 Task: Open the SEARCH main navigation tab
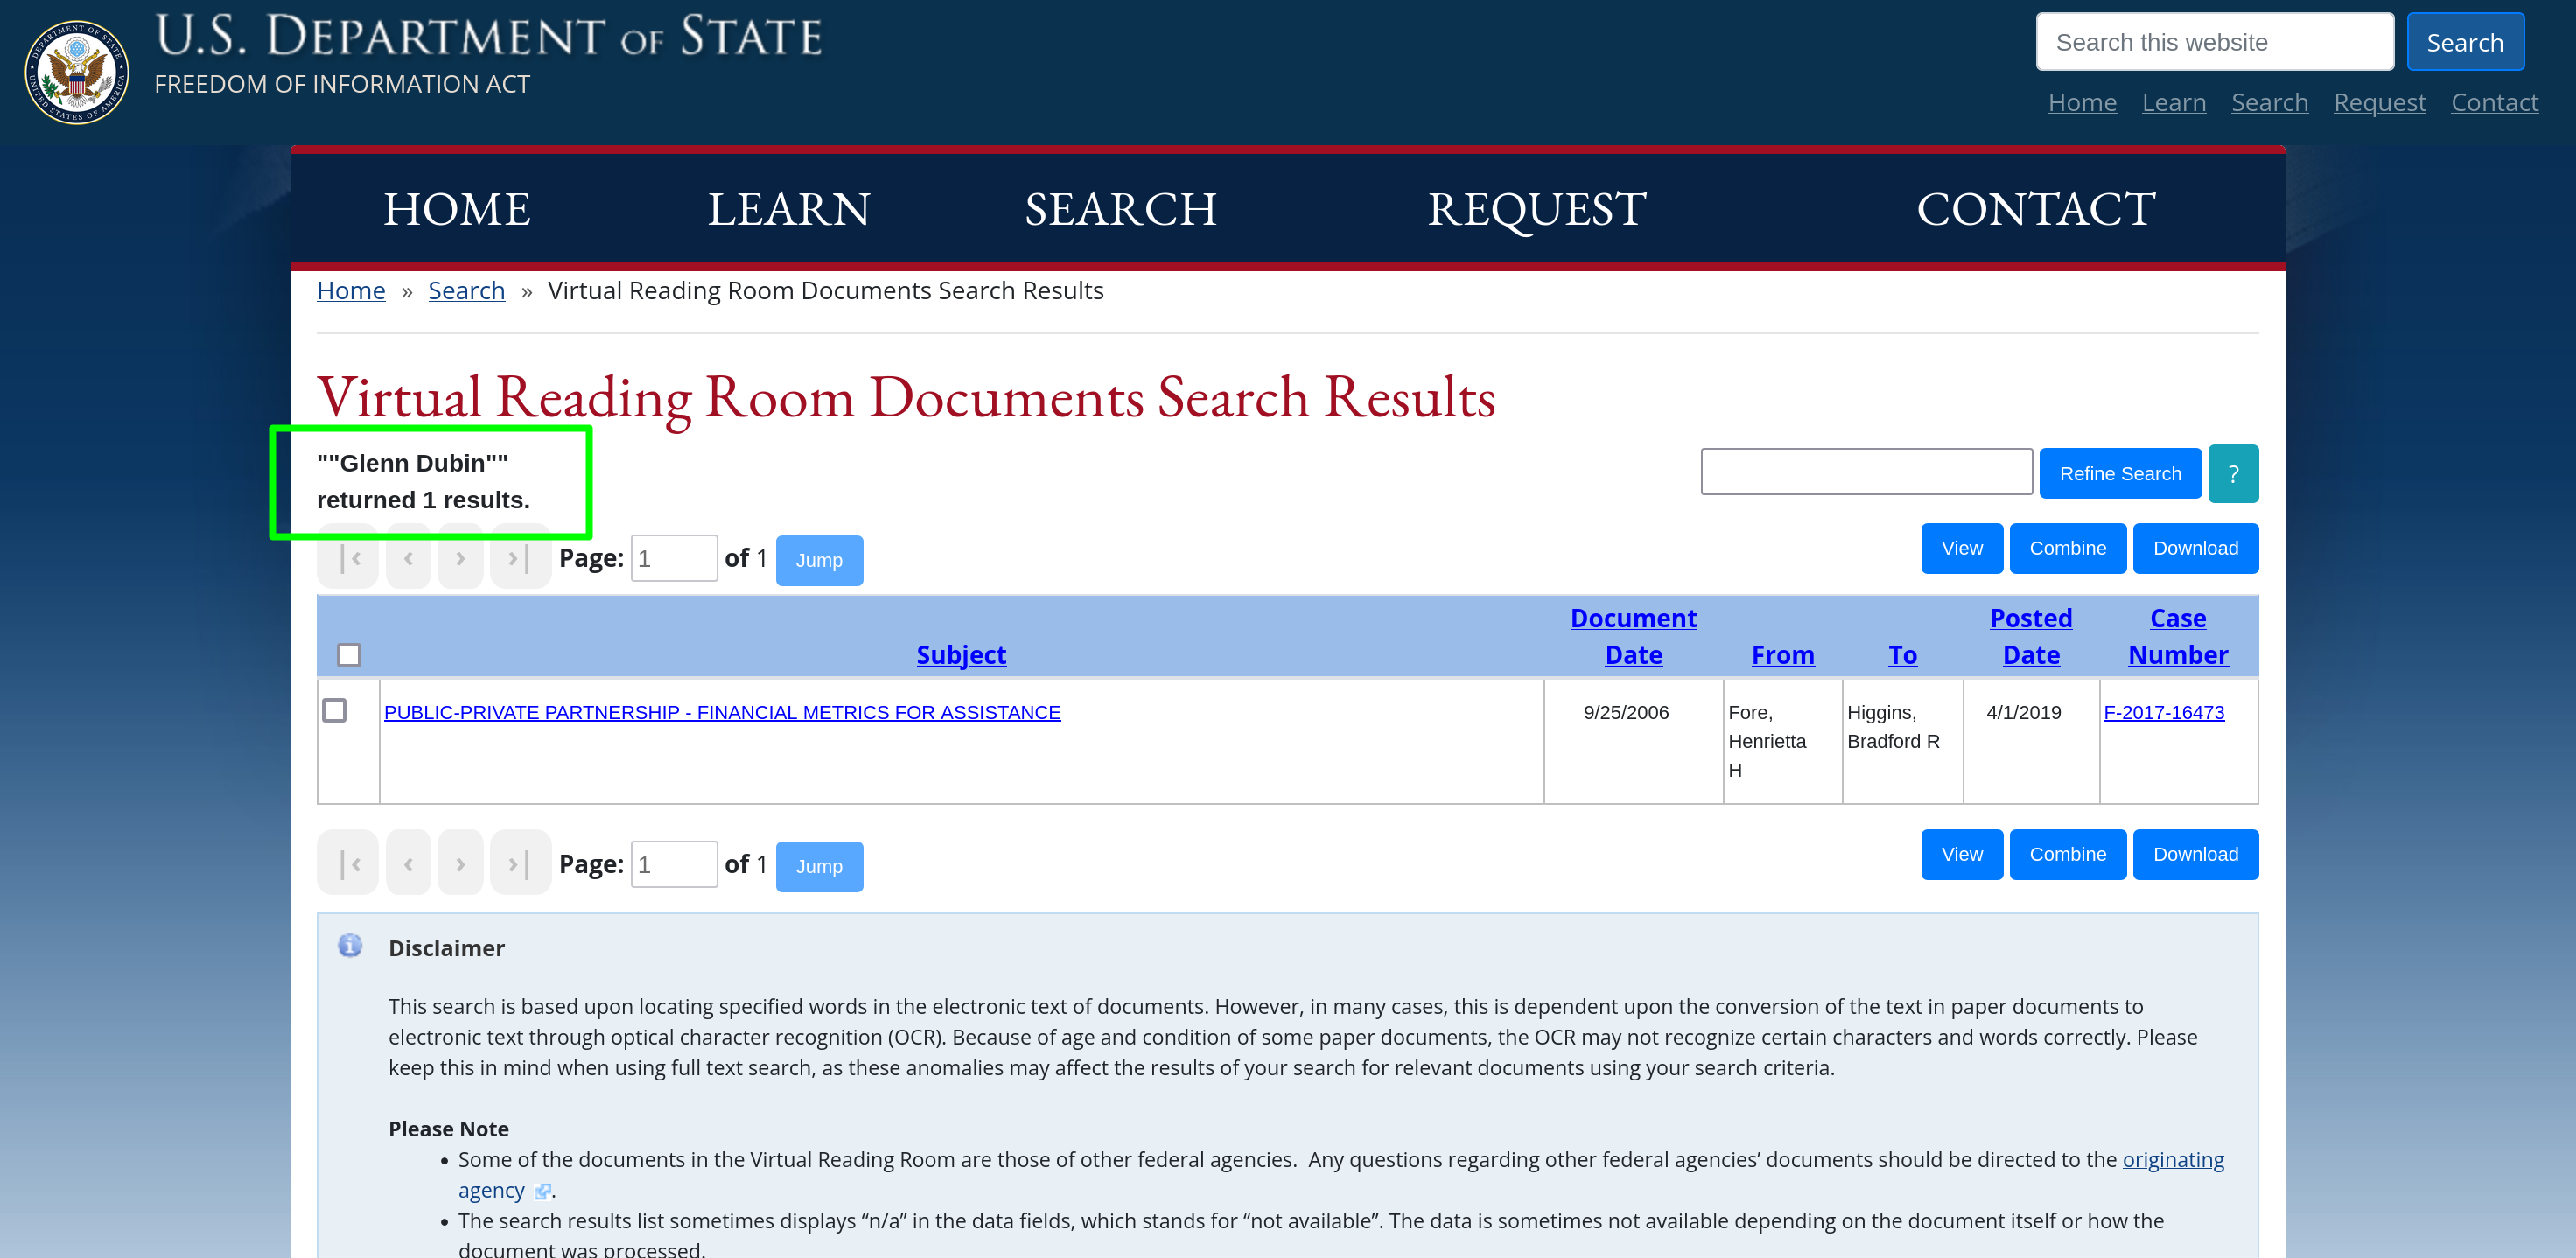tap(1121, 209)
